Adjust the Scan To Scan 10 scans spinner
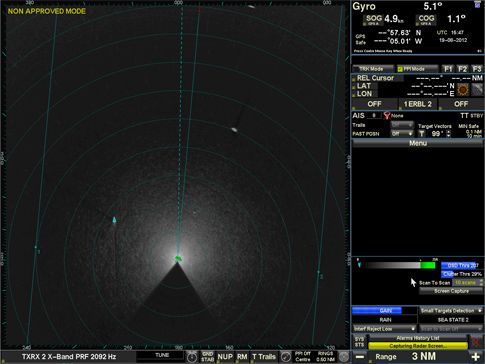This screenshot has height=364, width=485. (x=468, y=283)
